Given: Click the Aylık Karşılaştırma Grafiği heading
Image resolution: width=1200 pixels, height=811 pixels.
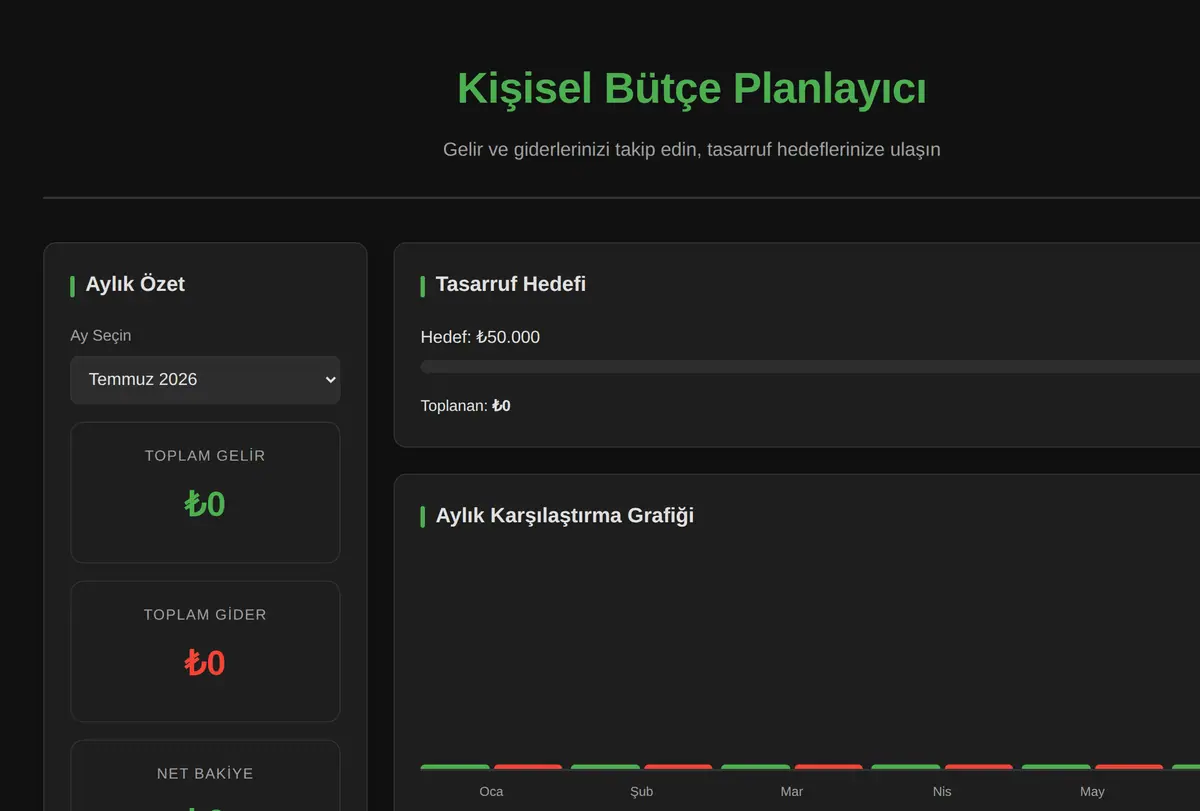Looking at the screenshot, I should (x=565, y=516).
